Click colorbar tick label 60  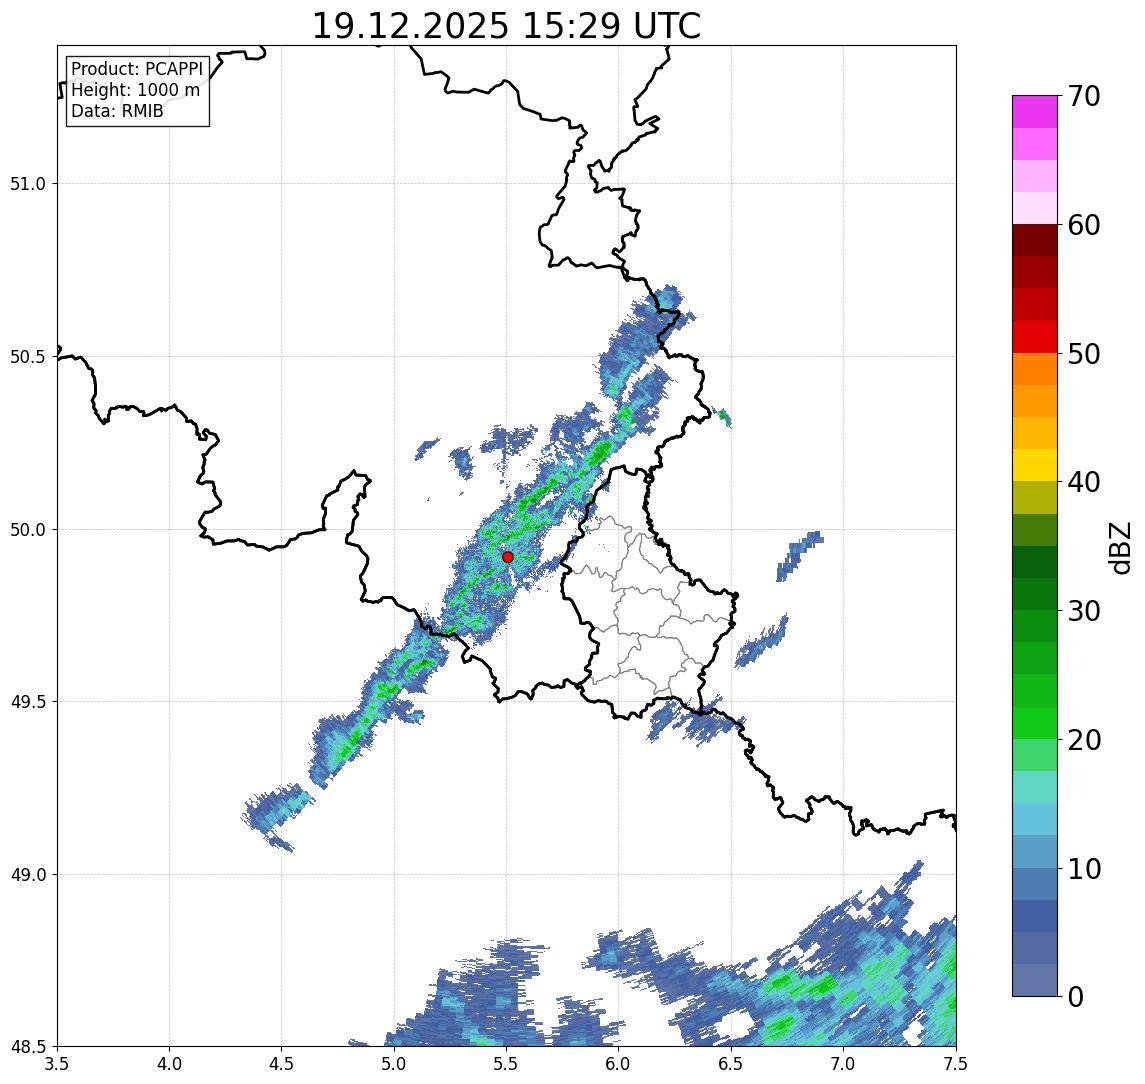[1084, 225]
